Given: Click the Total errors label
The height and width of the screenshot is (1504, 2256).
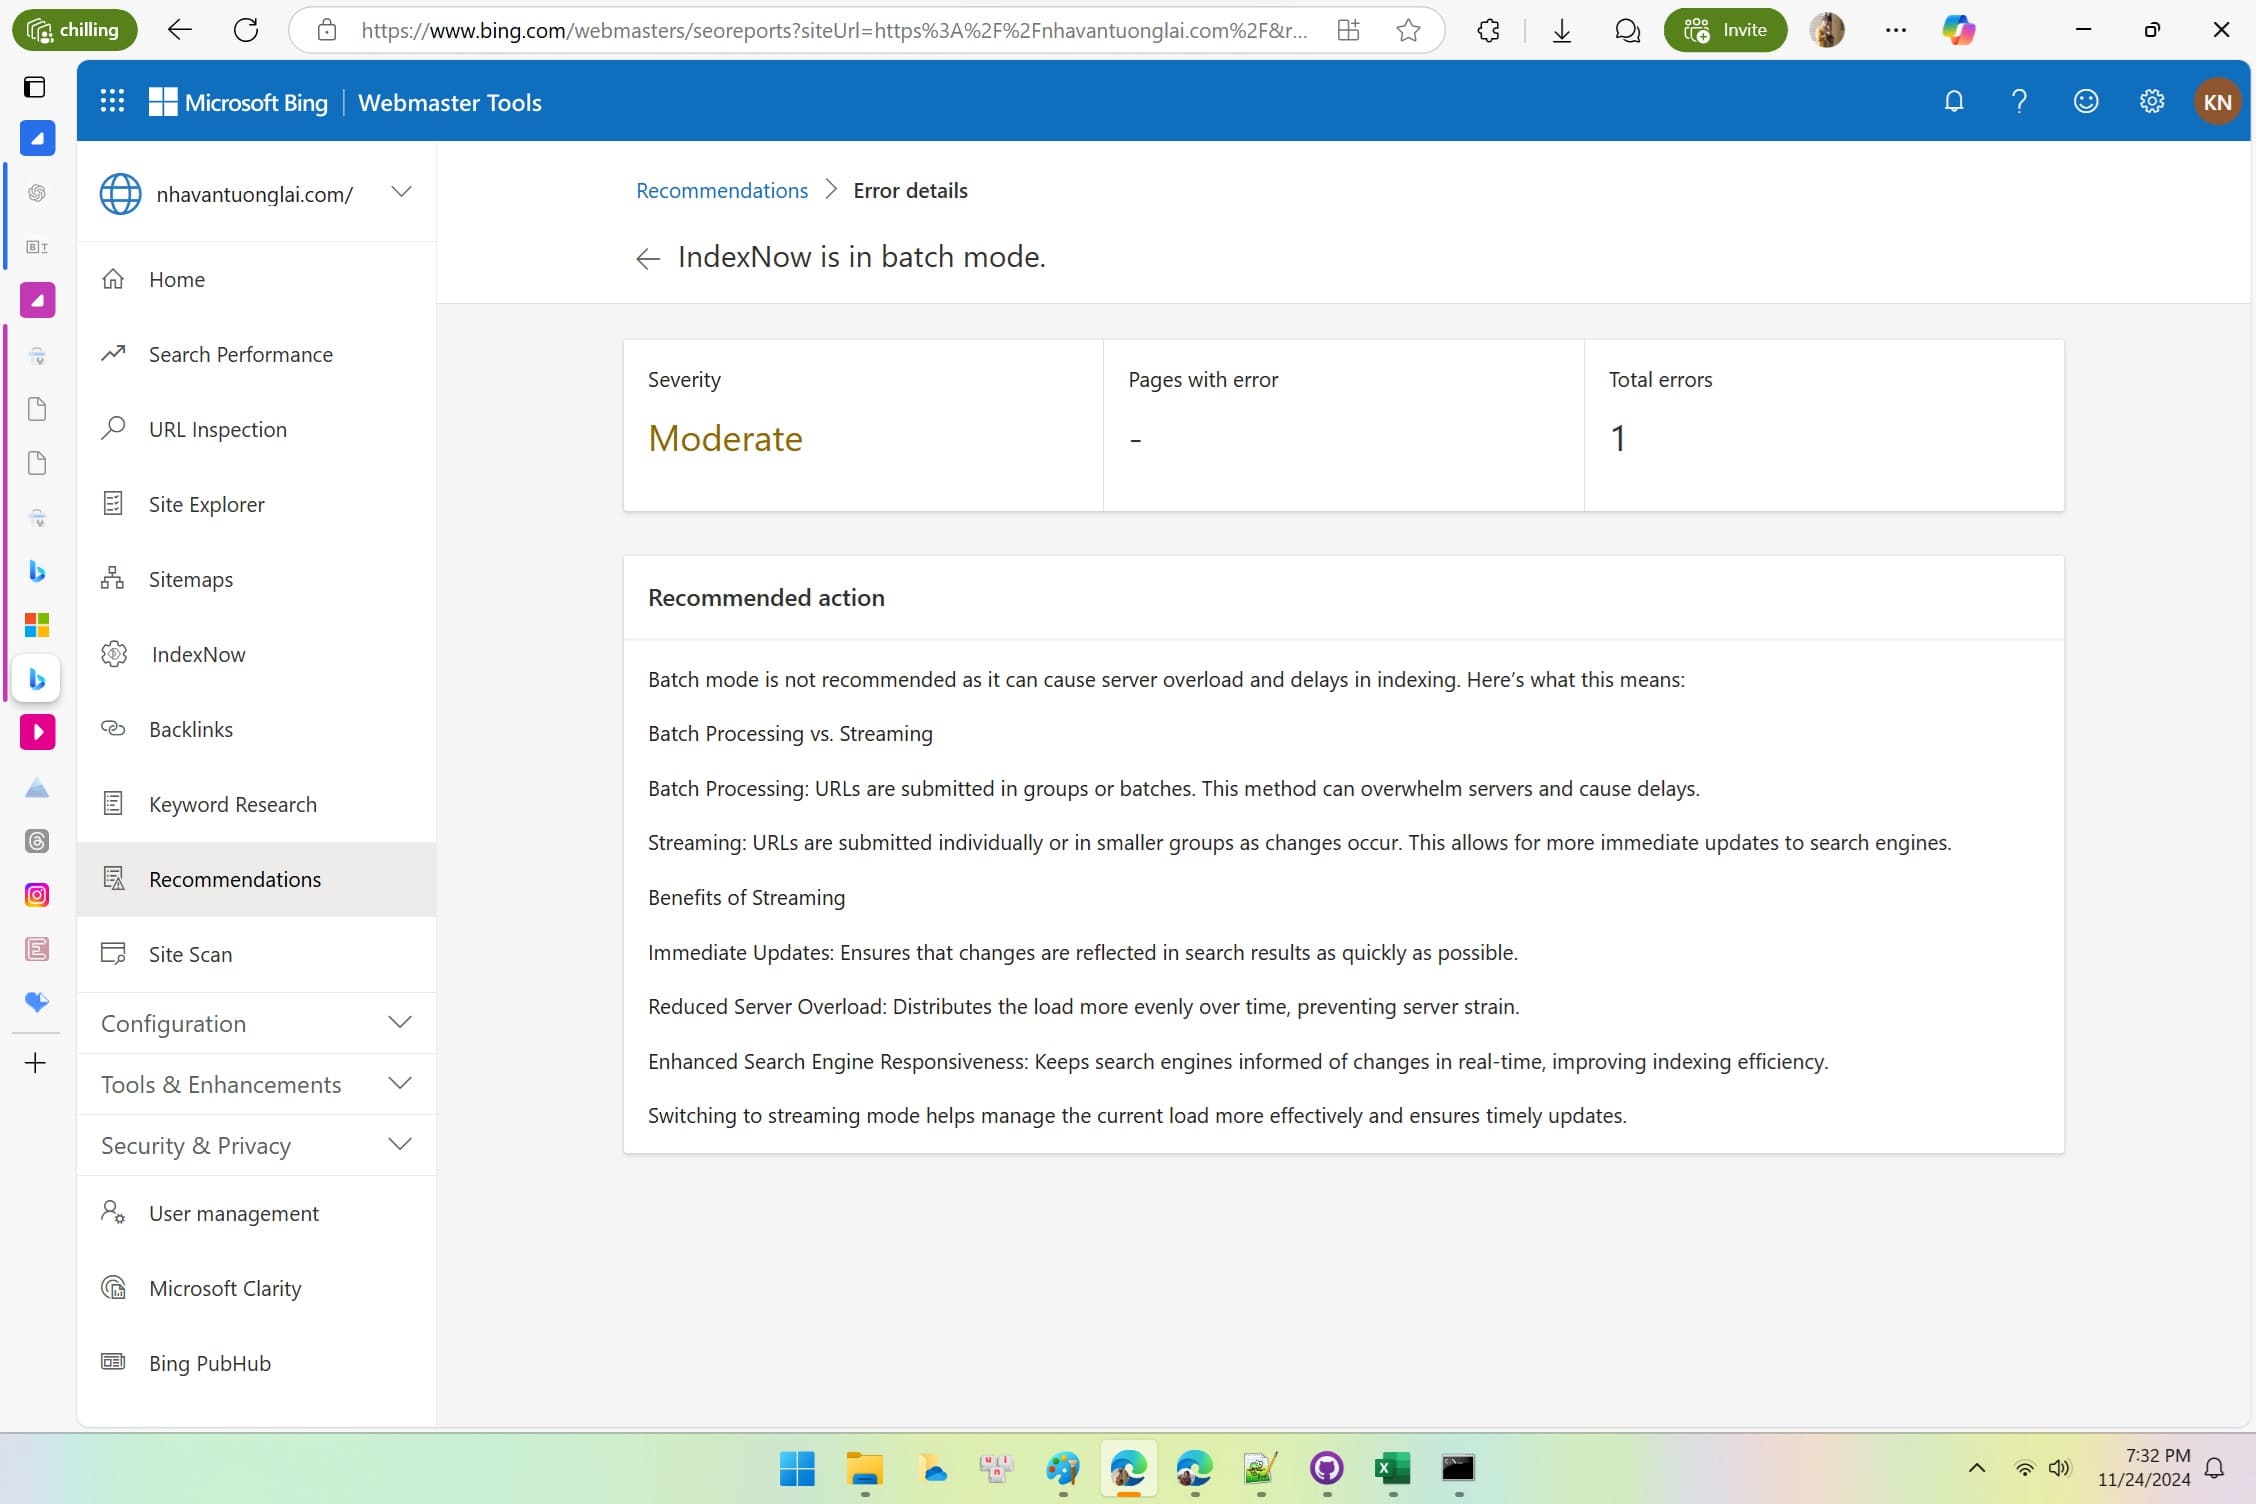Looking at the screenshot, I should (1660, 379).
